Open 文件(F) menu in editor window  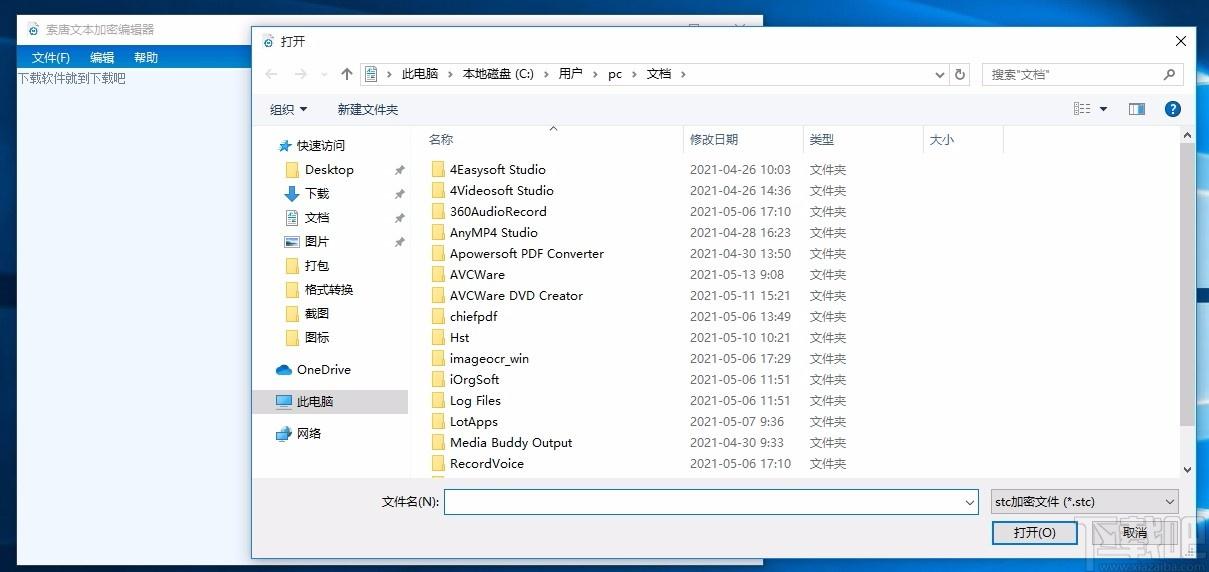[x=51, y=58]
